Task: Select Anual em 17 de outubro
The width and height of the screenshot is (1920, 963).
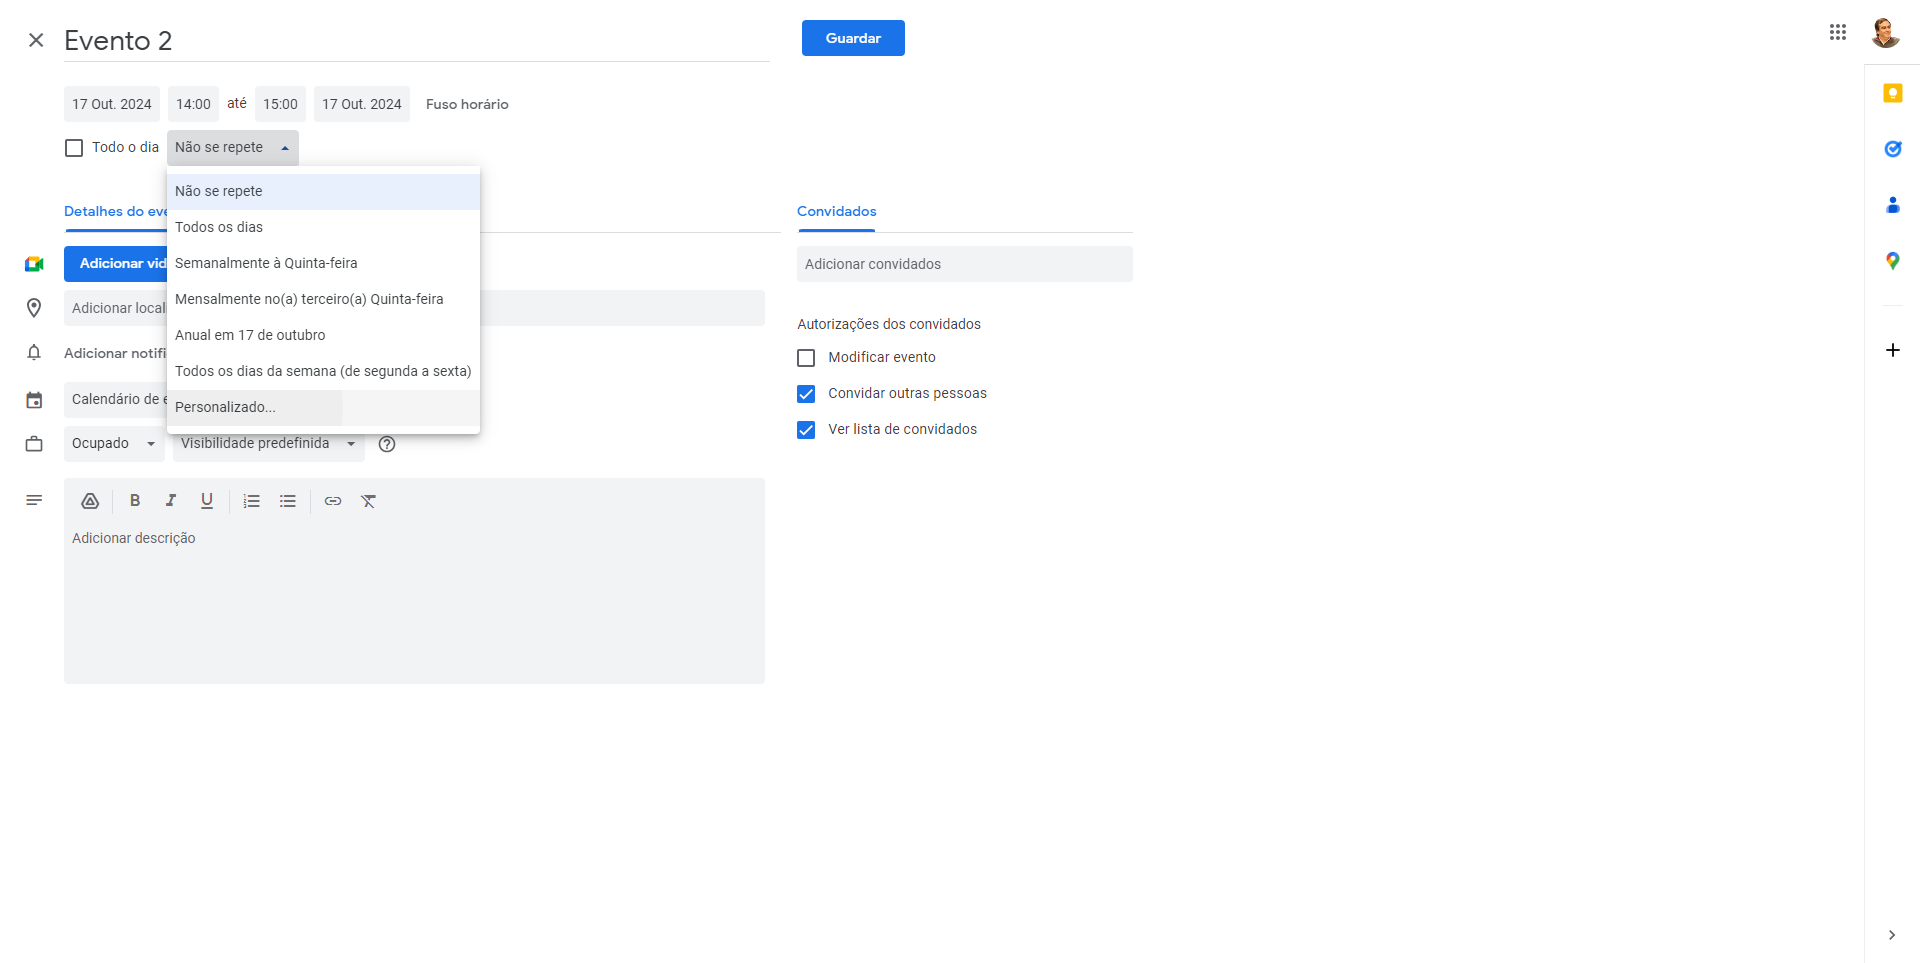Action: pyautogui.click(x=323, y=335)
